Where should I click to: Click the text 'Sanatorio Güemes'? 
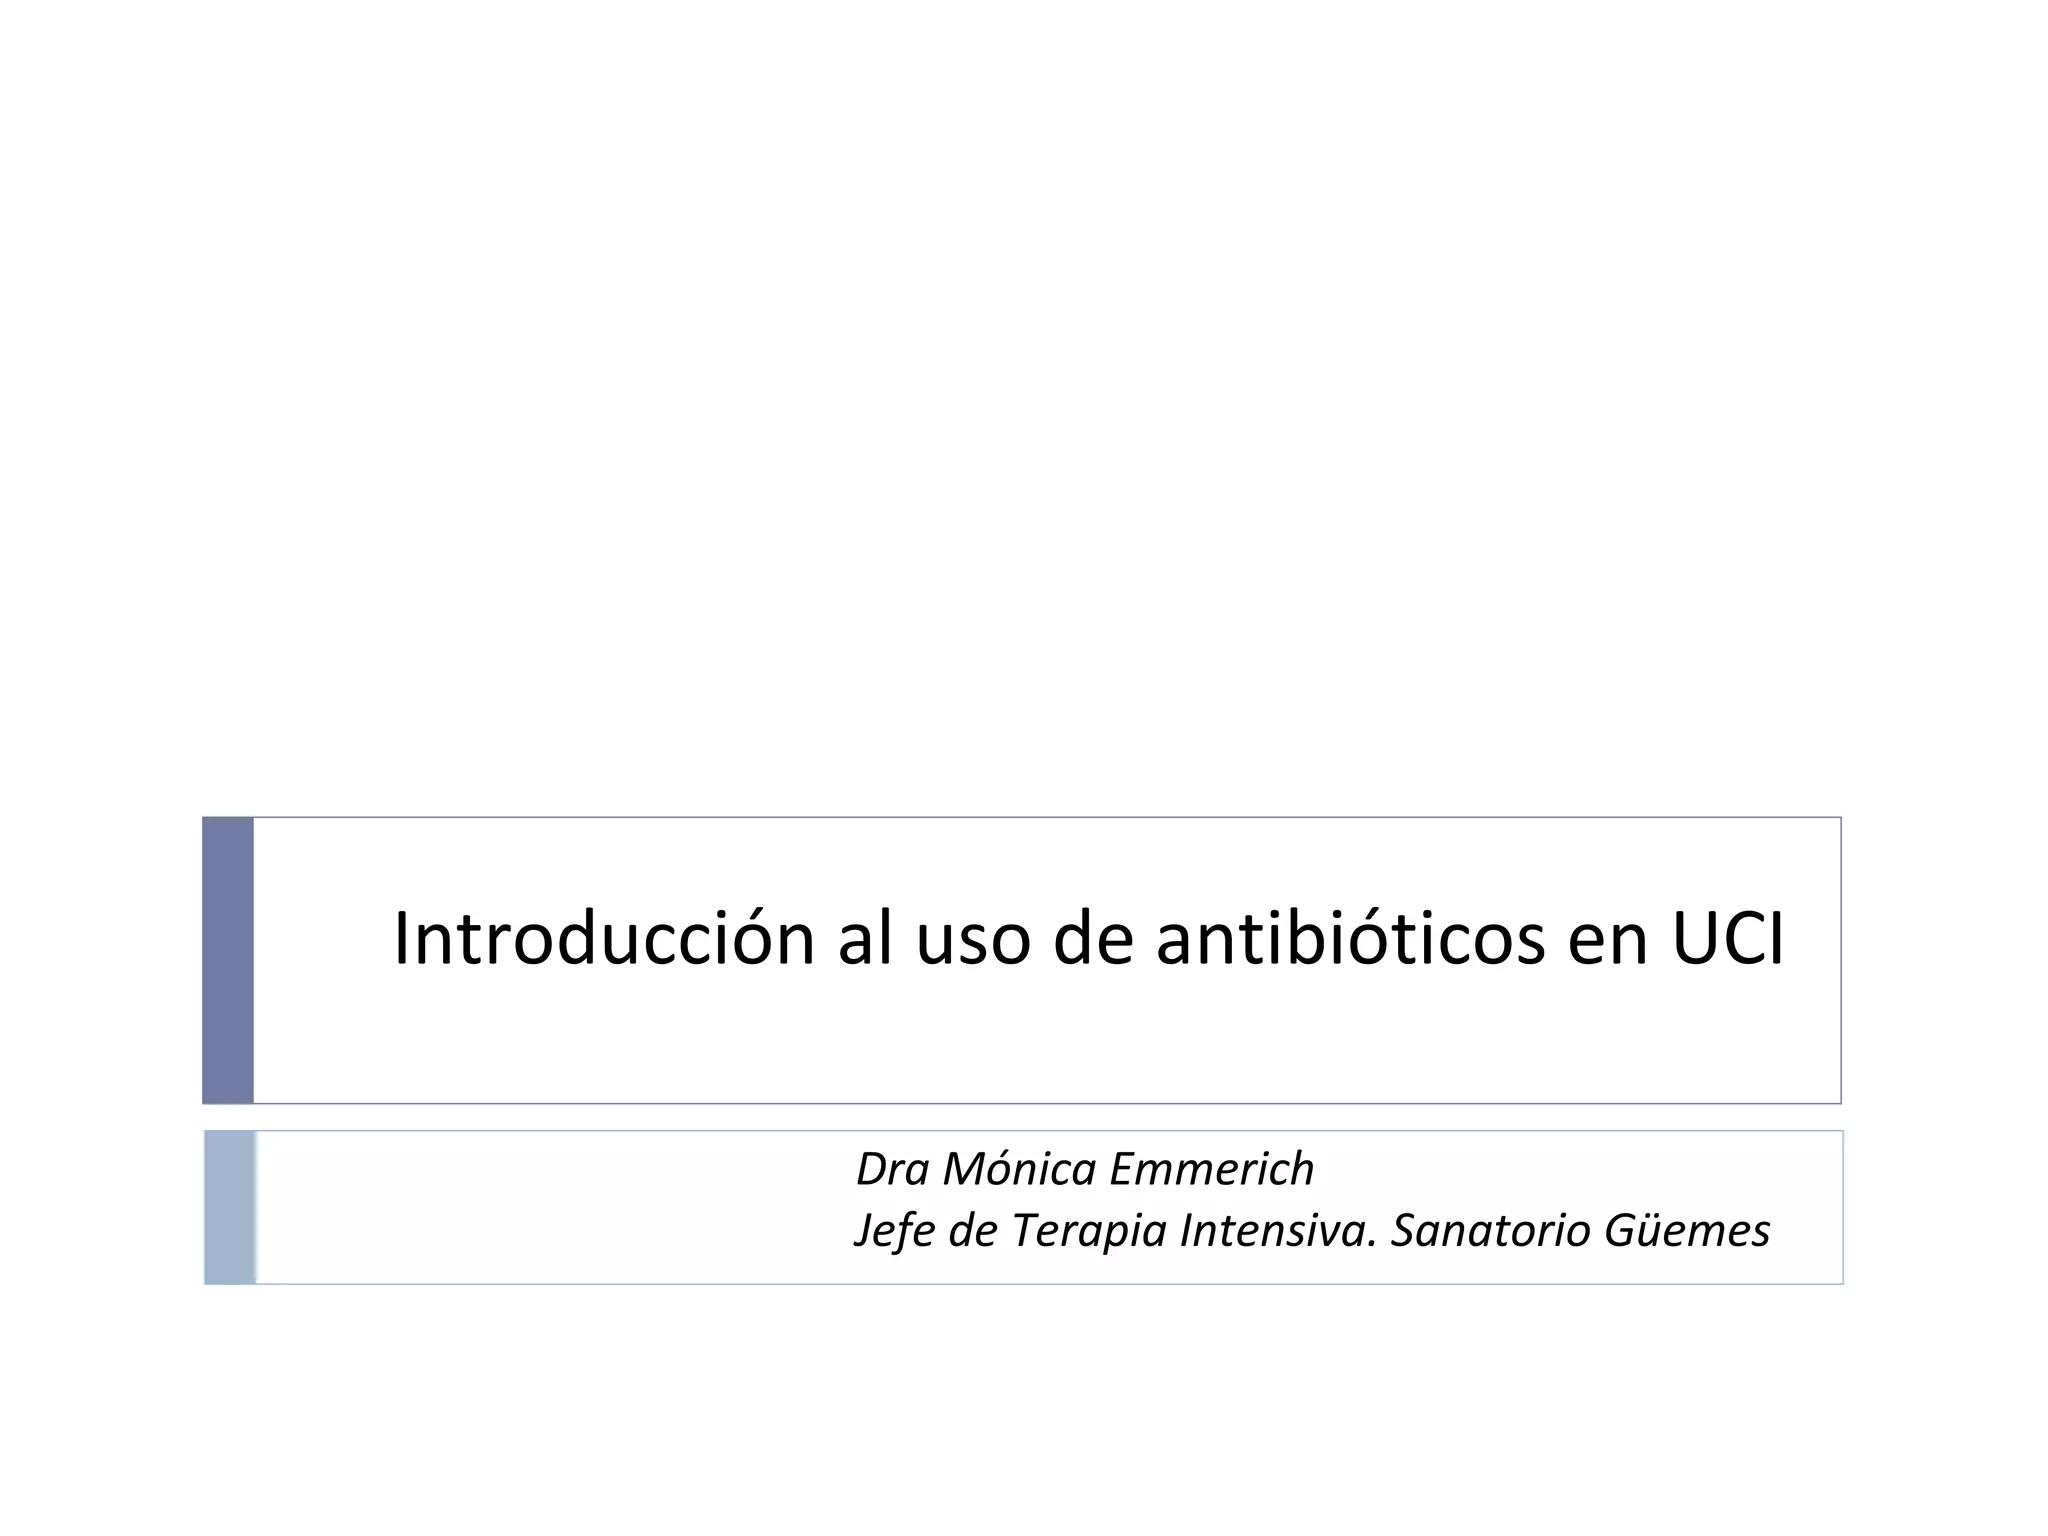point(1580,1230)
